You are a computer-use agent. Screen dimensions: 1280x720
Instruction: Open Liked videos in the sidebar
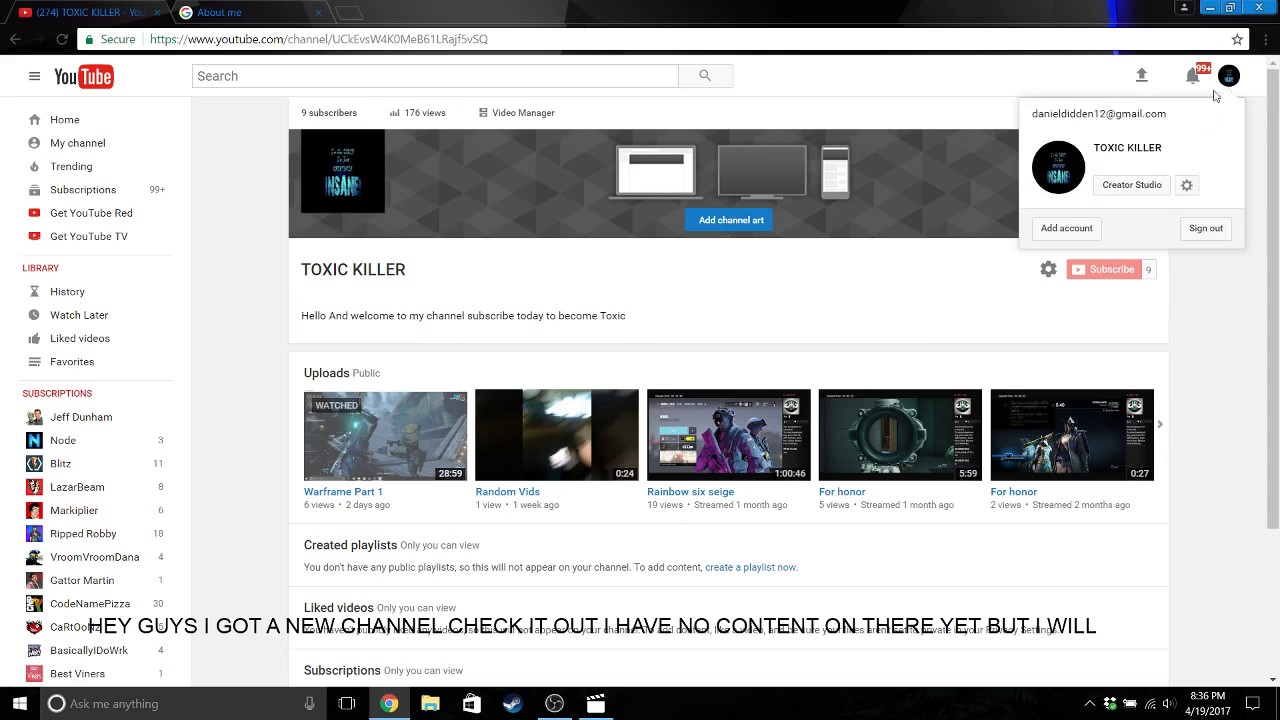(80, 338)
